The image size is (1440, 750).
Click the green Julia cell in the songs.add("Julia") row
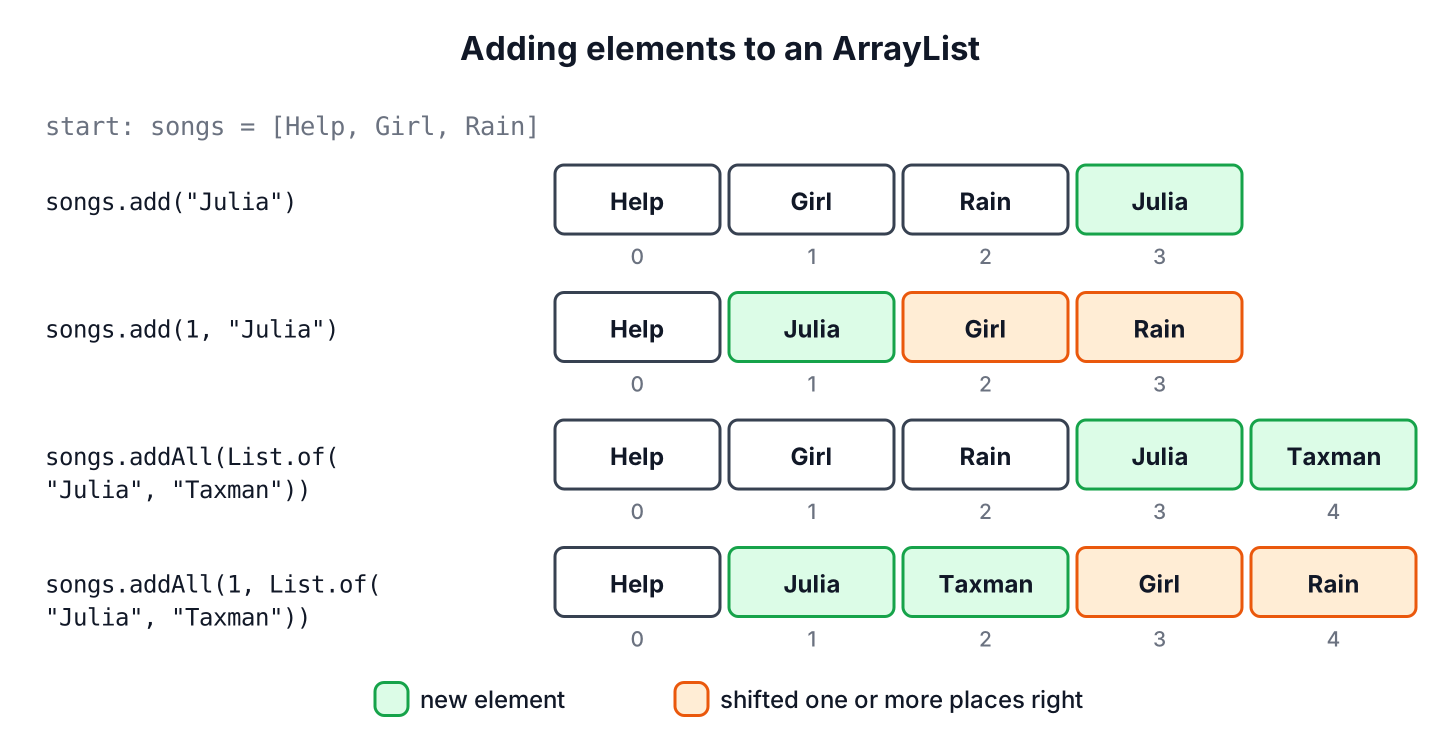(1159, 199)
